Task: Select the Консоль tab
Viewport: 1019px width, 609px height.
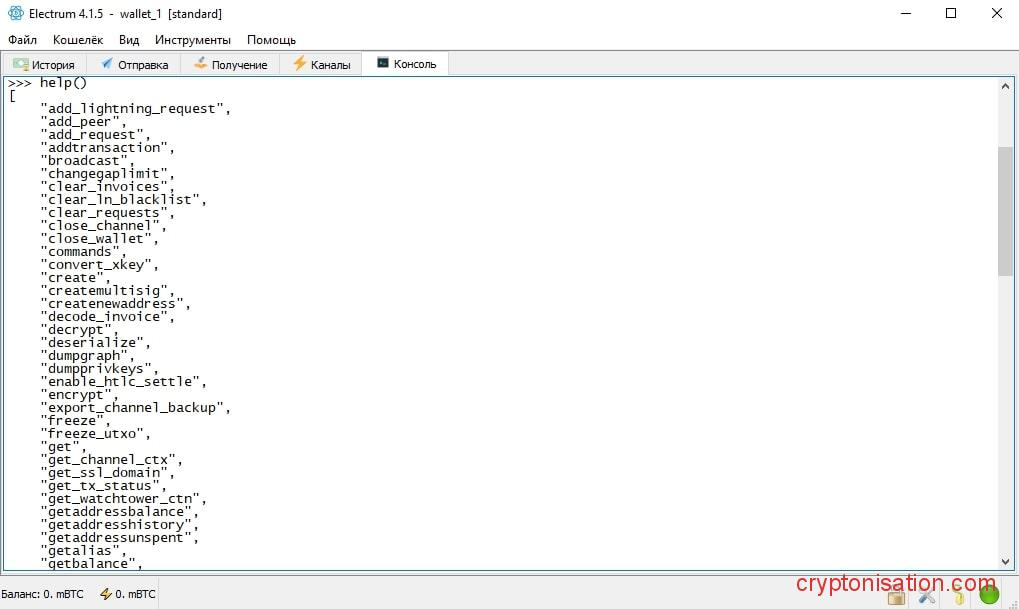Action: click(x=406, y=64)
